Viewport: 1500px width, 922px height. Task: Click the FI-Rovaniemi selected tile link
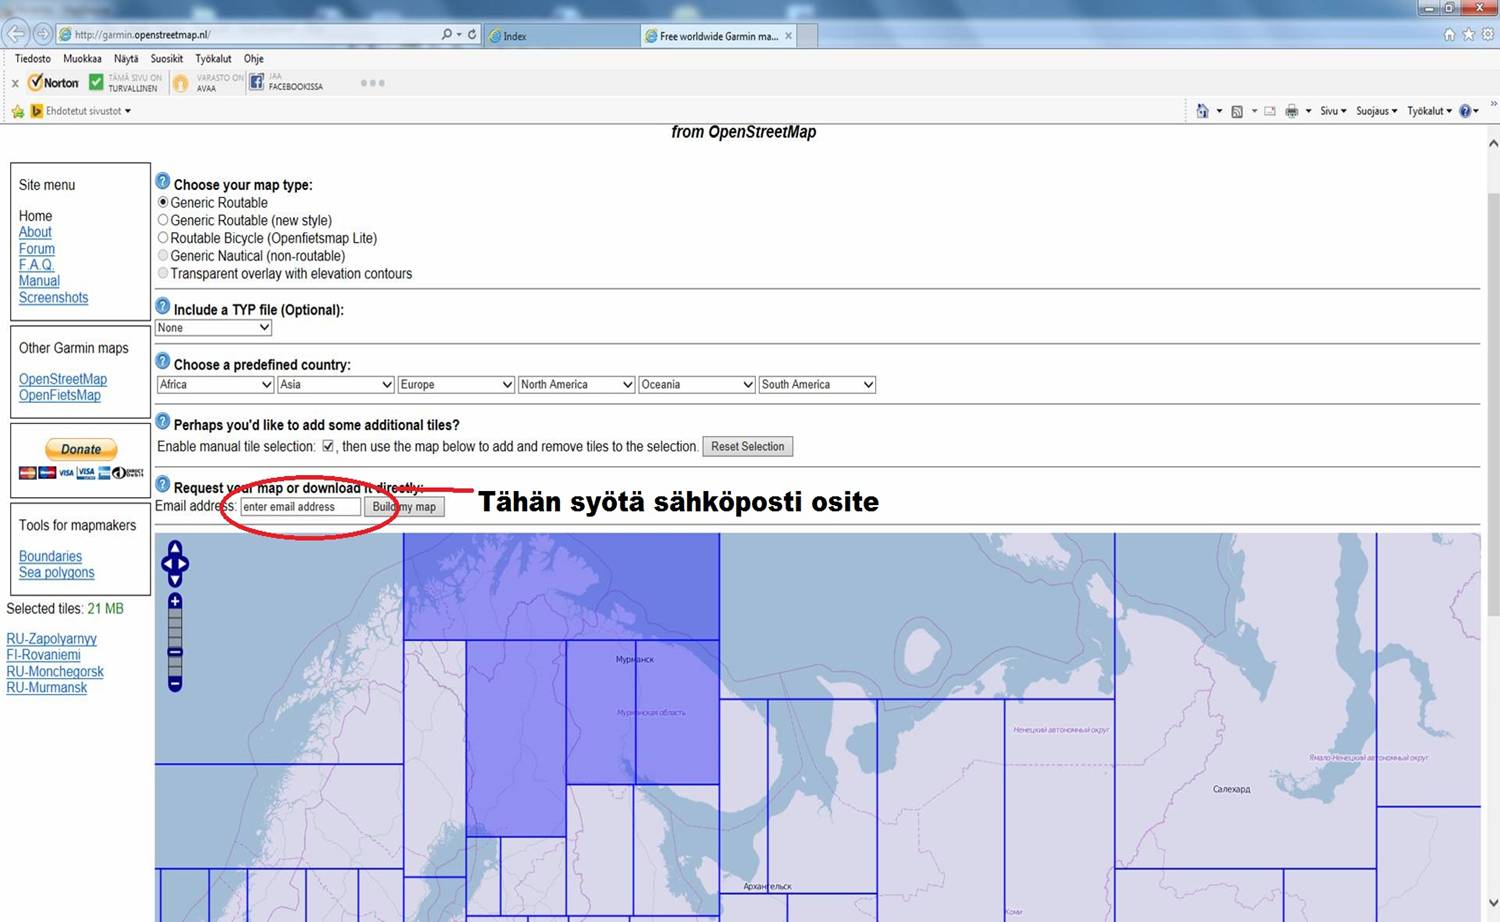(x=44, y=655)
